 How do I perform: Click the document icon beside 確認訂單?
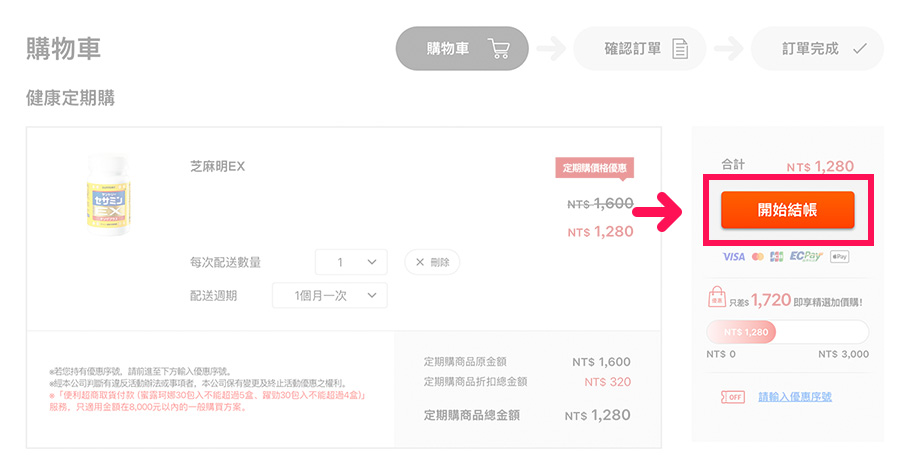tap(680, 49)
